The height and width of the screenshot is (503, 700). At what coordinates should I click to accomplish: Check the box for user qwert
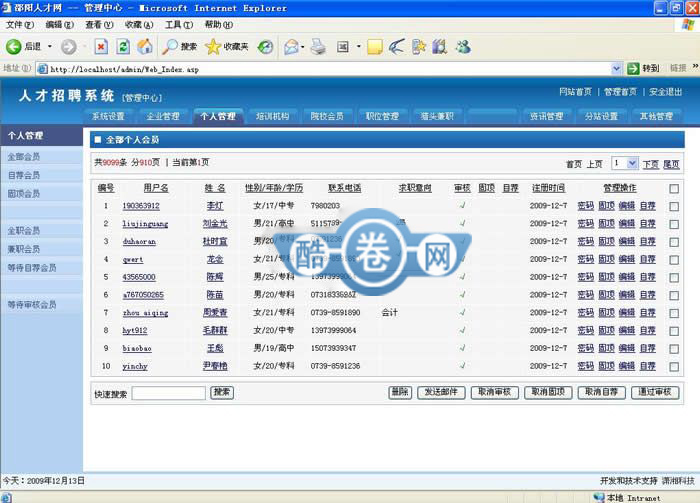coord(674,260)
